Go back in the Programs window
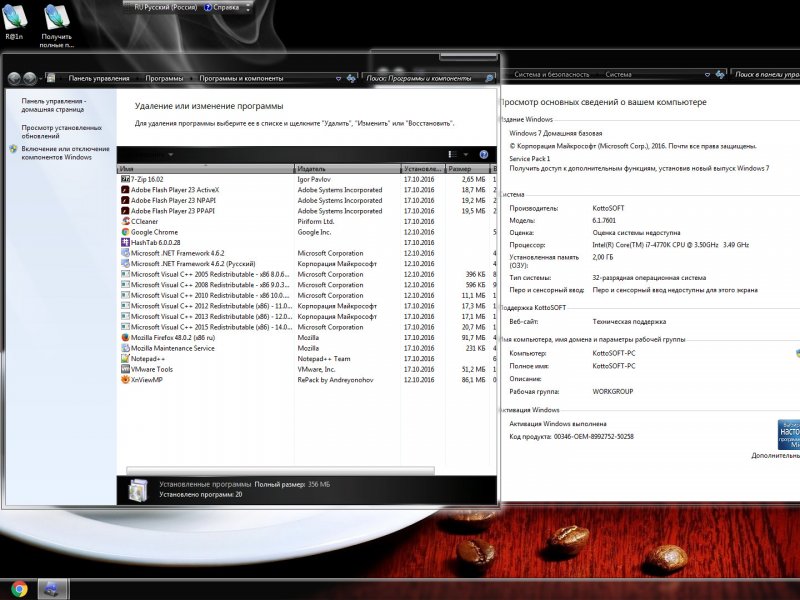The height and width of the screenshot is (600, 800). pos(14,78)
